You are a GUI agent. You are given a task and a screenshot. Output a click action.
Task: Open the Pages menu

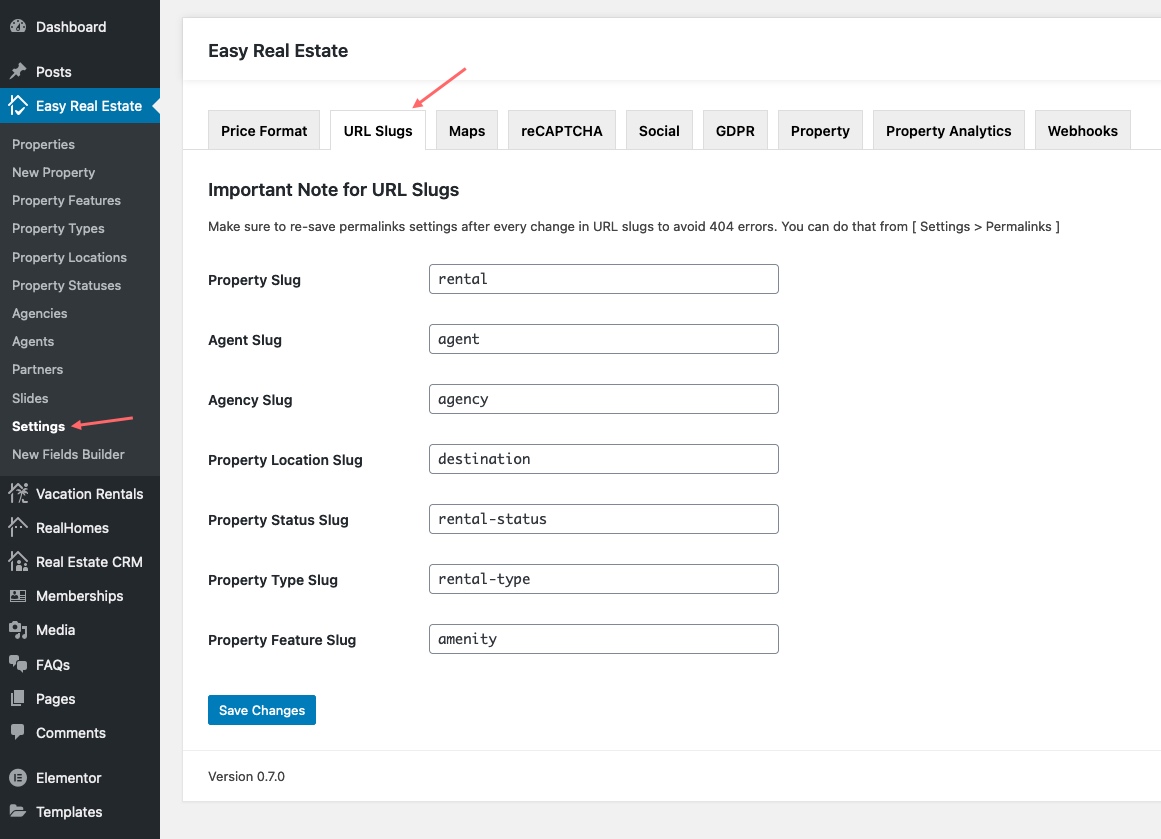80,698
